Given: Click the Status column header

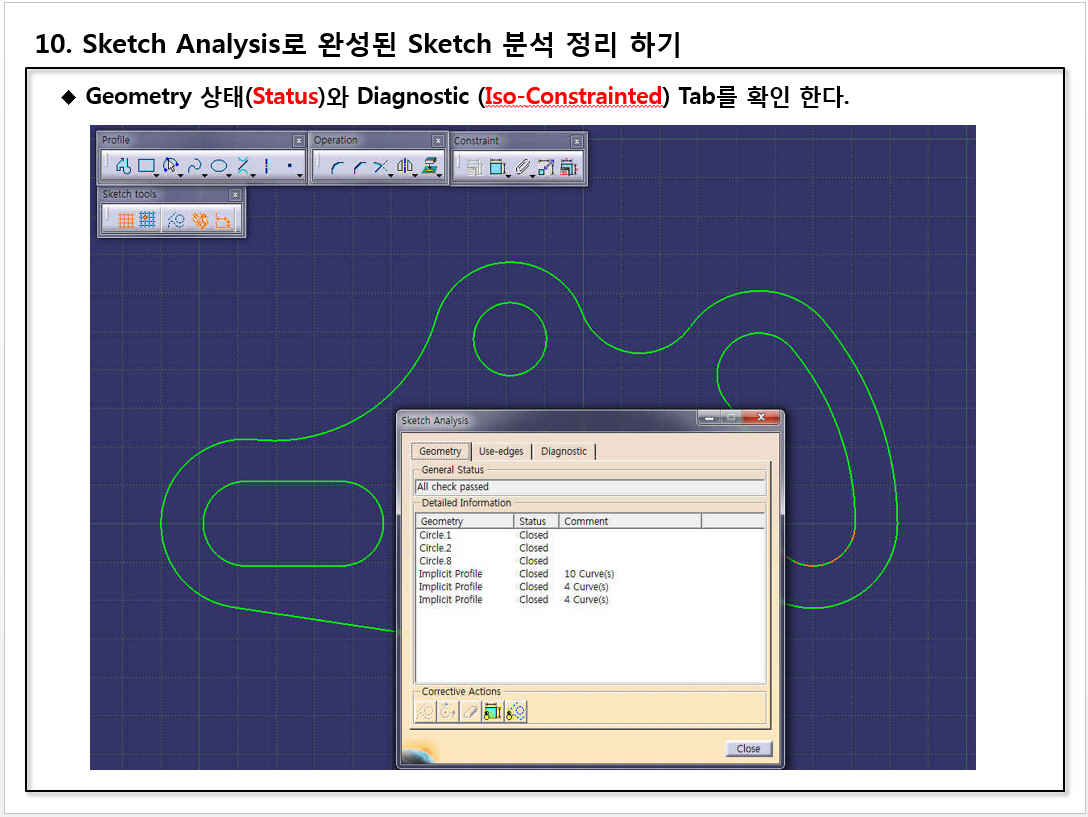Looking at the screenshot, I should [534, 521].
